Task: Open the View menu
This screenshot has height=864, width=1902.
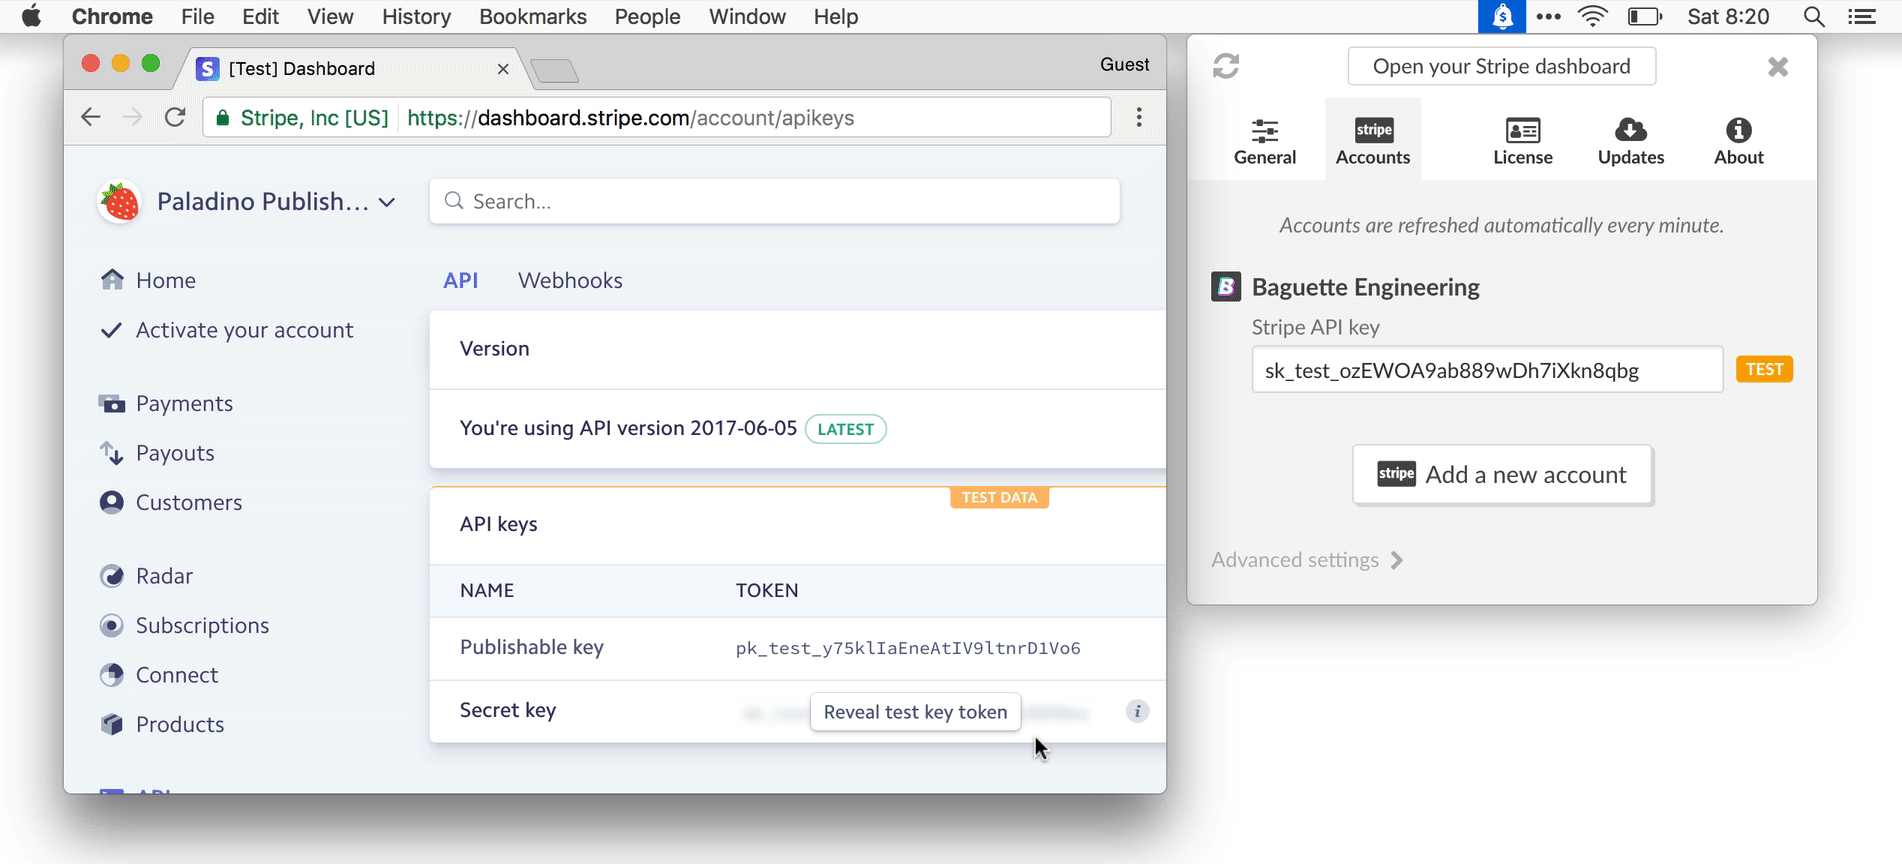Action: click(x=330, y=17)
